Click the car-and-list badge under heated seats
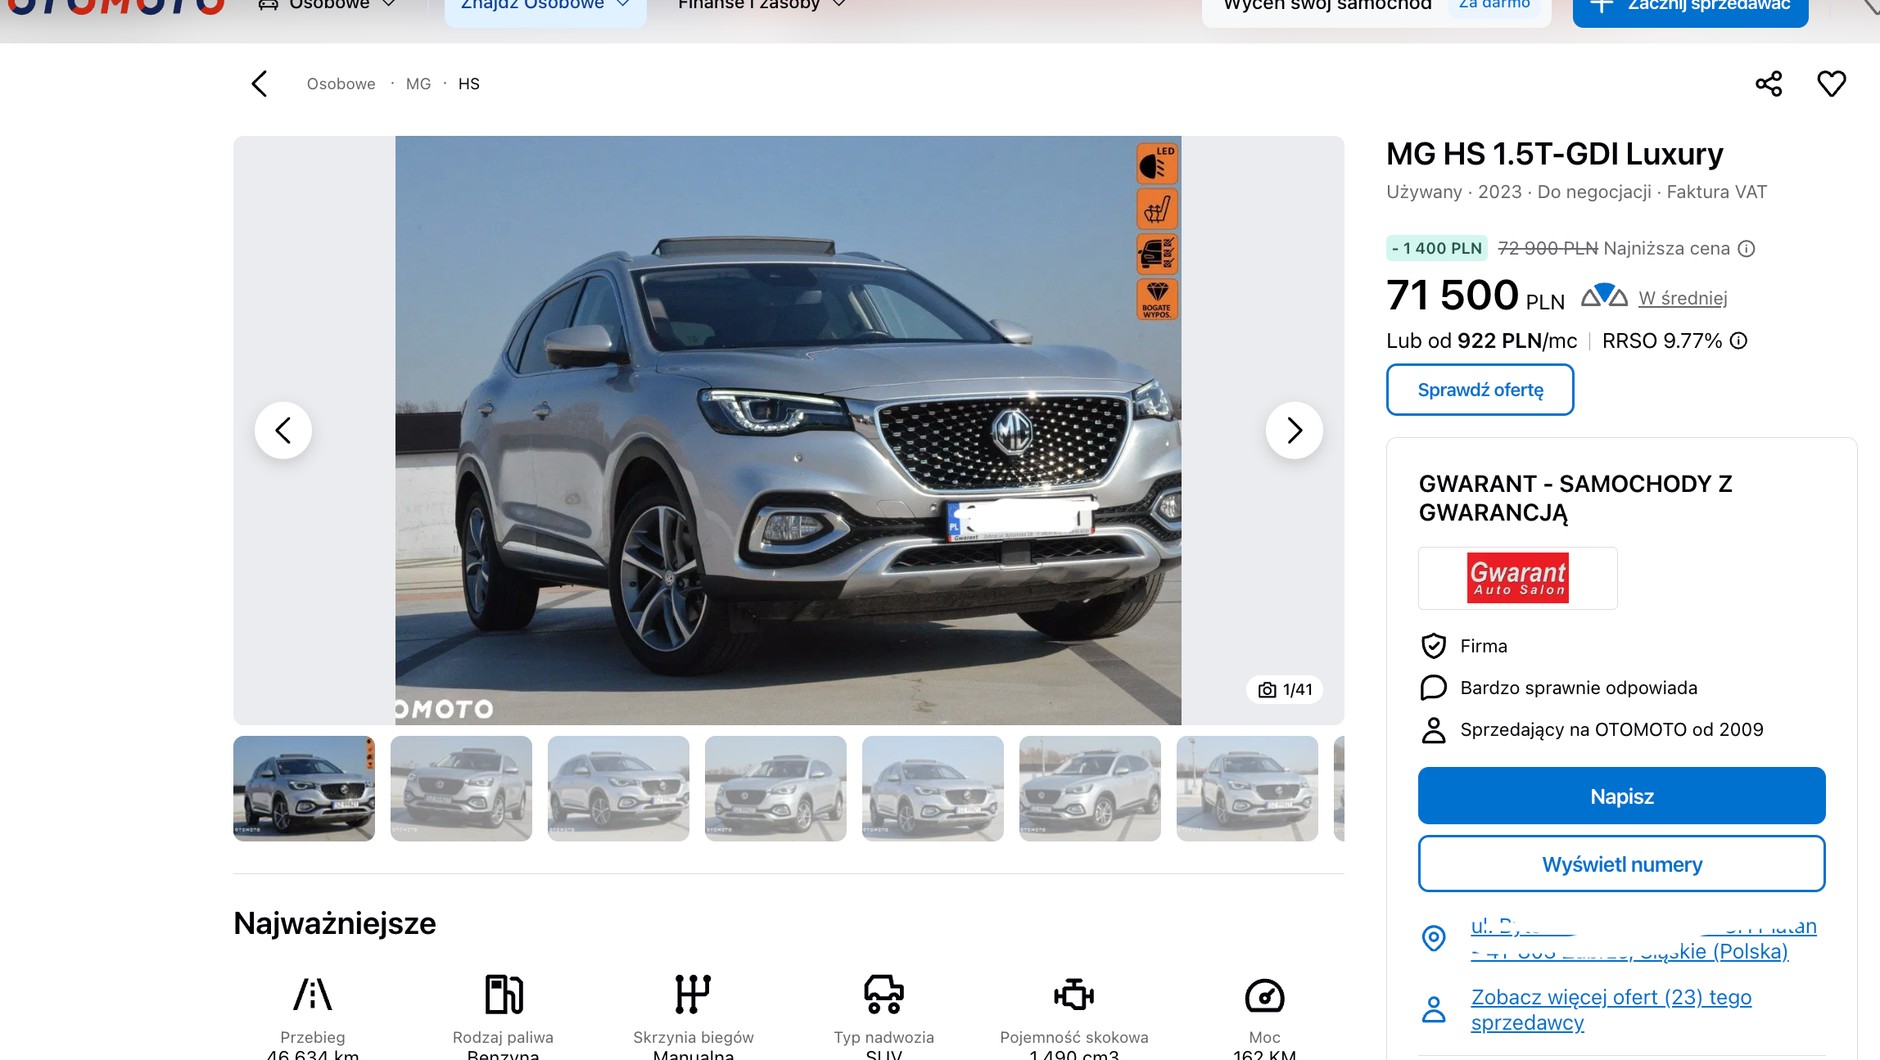Screen dimensions: 1880x1060 pos(1157,254)
